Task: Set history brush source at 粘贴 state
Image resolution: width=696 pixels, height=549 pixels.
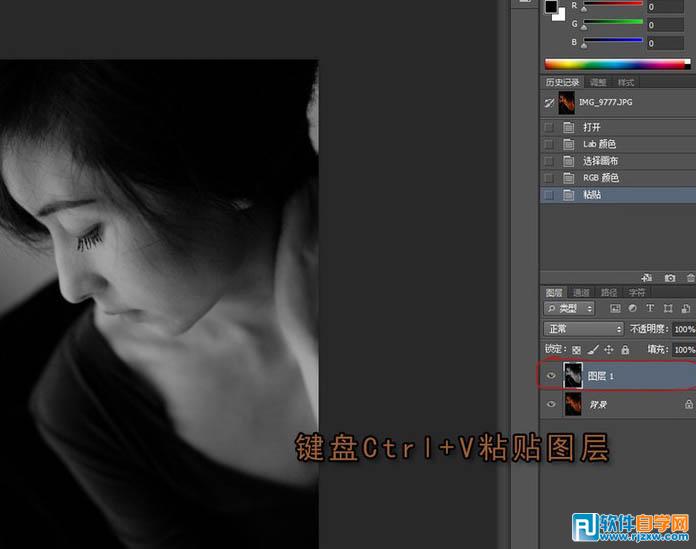Action: (x=549, y=195)
